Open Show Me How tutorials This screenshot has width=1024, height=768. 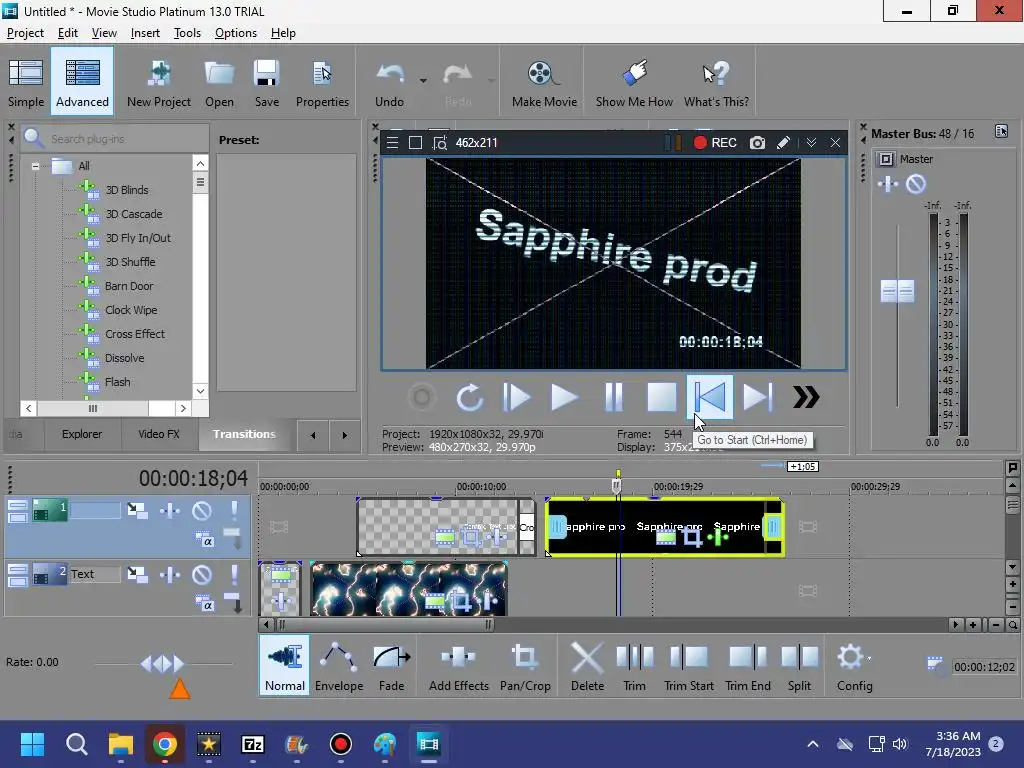point(634,82)
